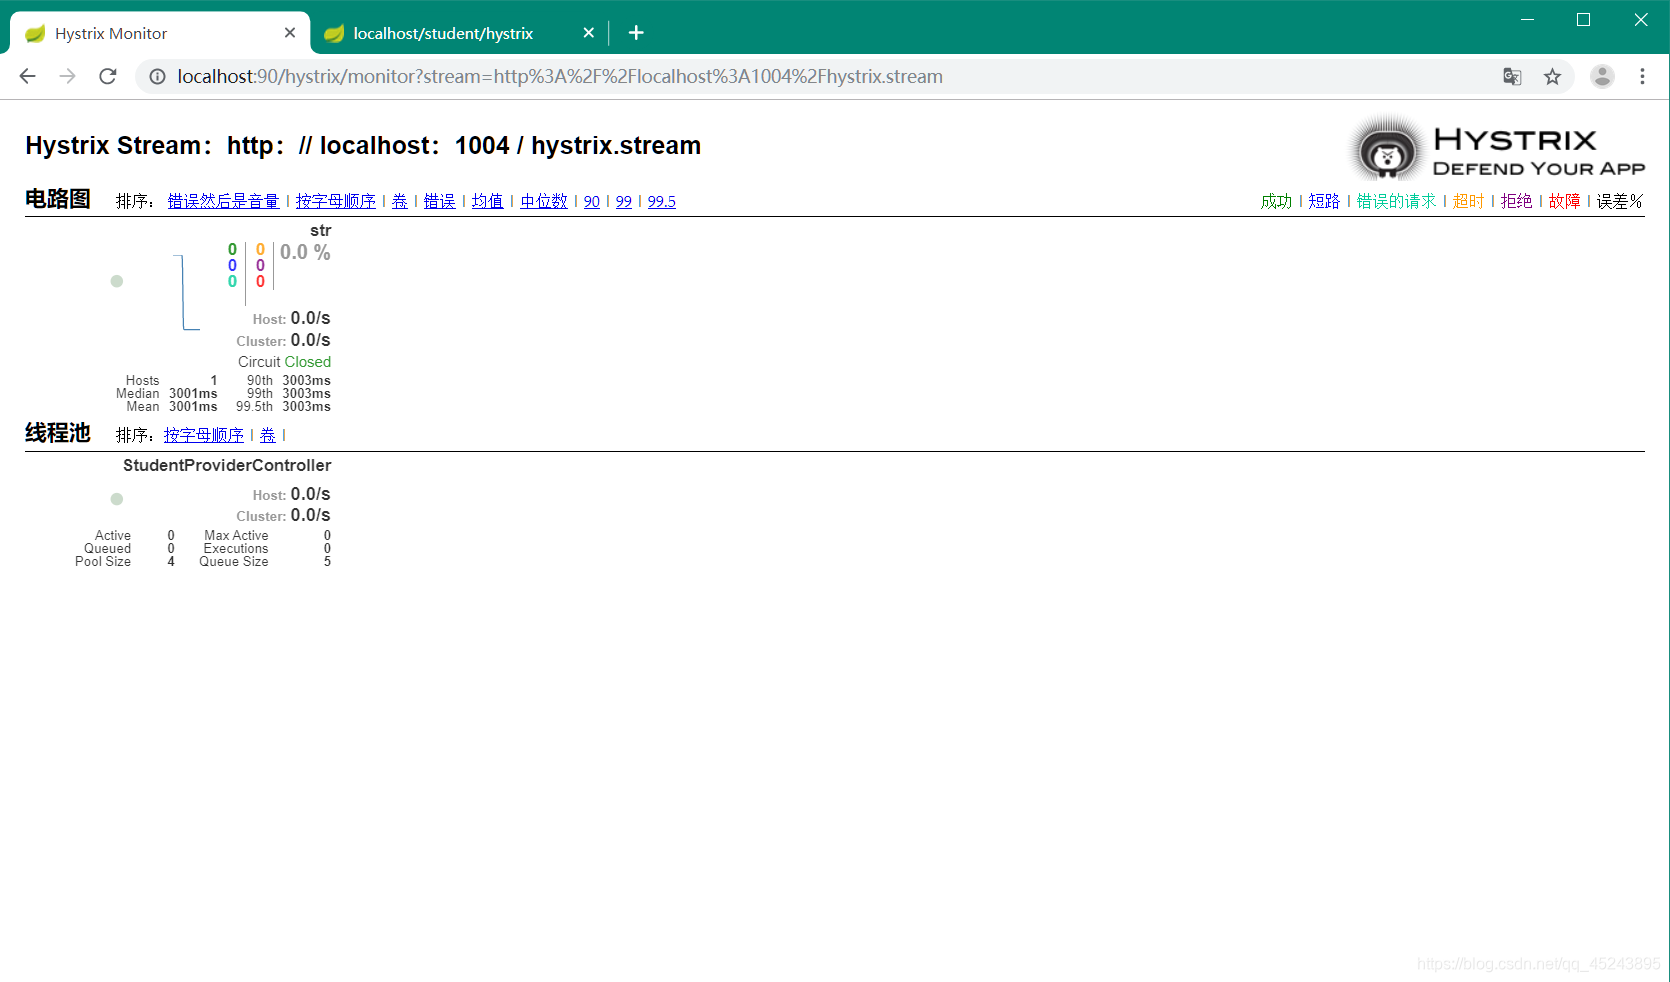Click the thread pool status circle

point(117,499)
